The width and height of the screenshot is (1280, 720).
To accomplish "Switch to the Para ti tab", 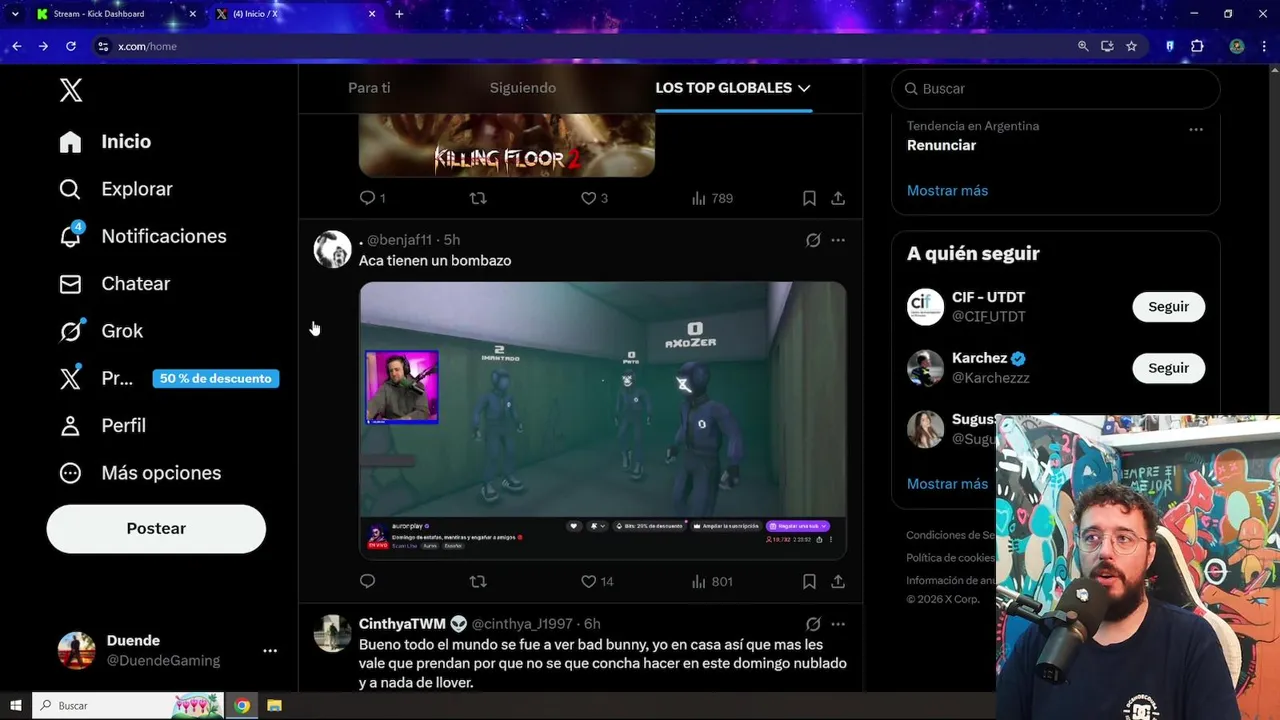I will [x=369, y=88].
